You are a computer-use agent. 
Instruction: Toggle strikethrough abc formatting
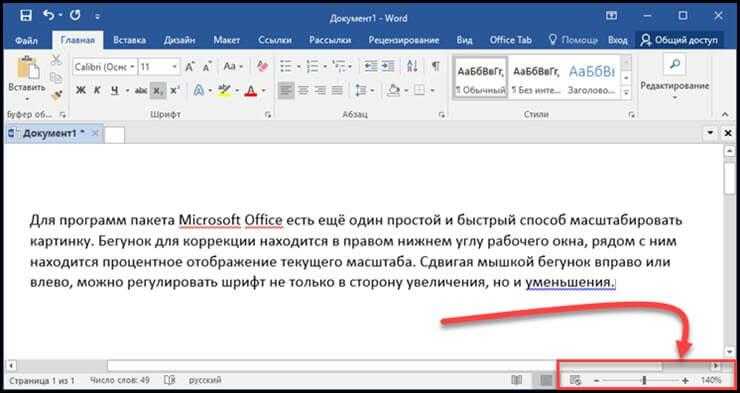point(141,91)
